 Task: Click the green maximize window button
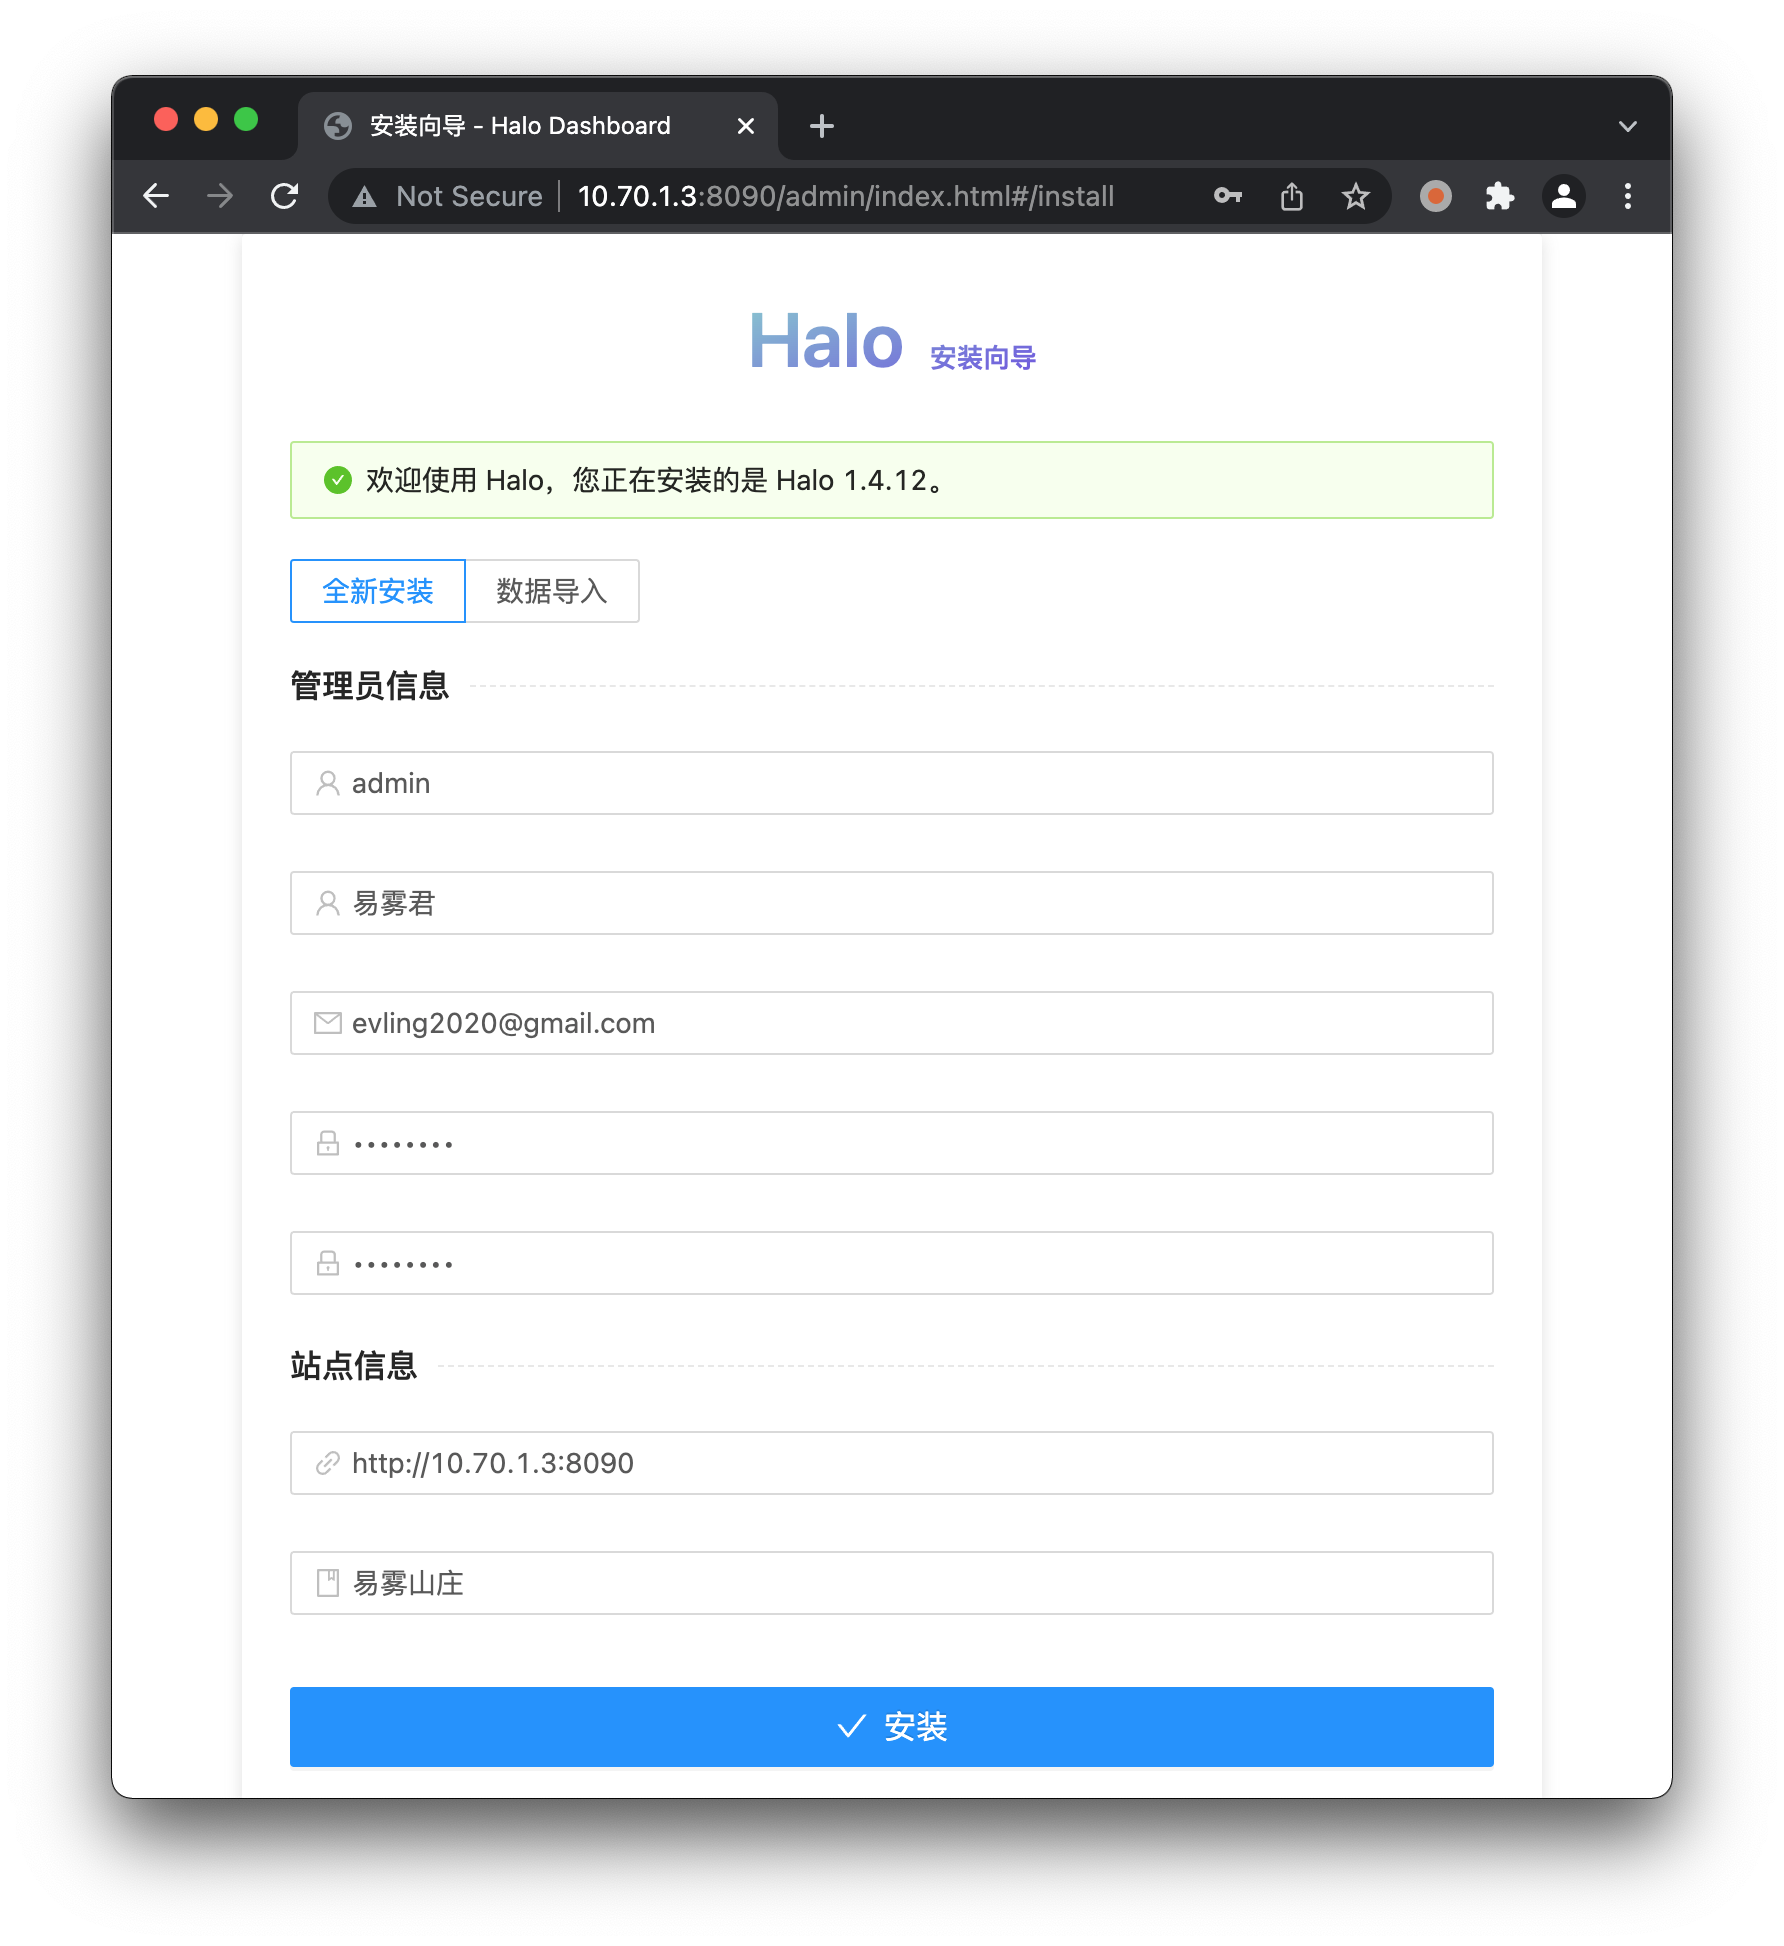pyautogui.click(x=246, y=120)
